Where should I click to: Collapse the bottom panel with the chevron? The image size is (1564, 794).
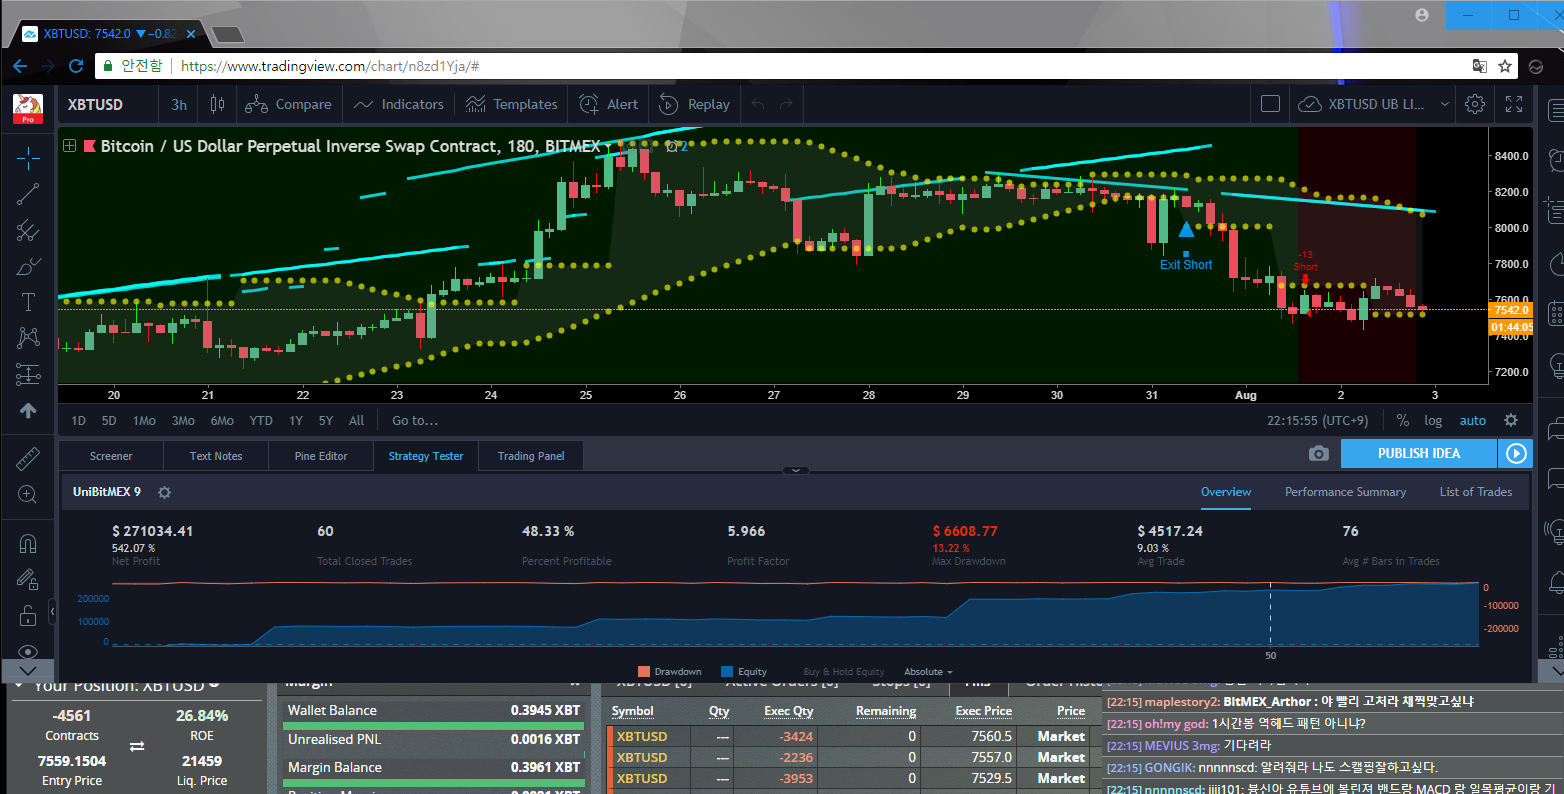[795, 470]
